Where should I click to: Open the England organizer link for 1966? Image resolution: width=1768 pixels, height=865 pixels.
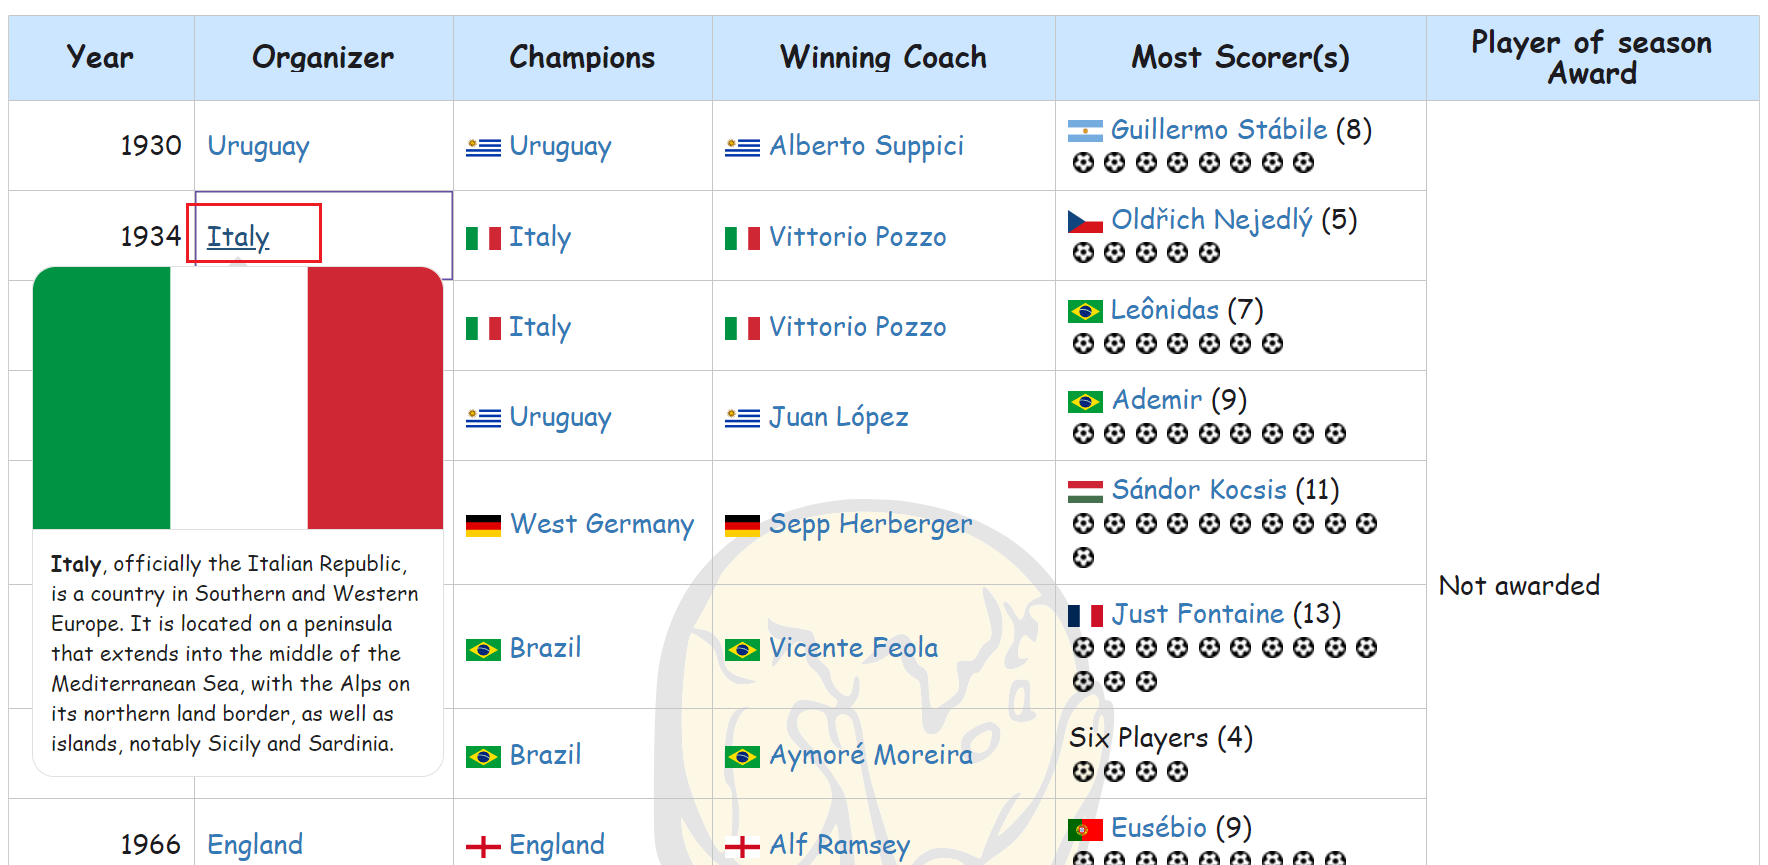click(255, 845)
